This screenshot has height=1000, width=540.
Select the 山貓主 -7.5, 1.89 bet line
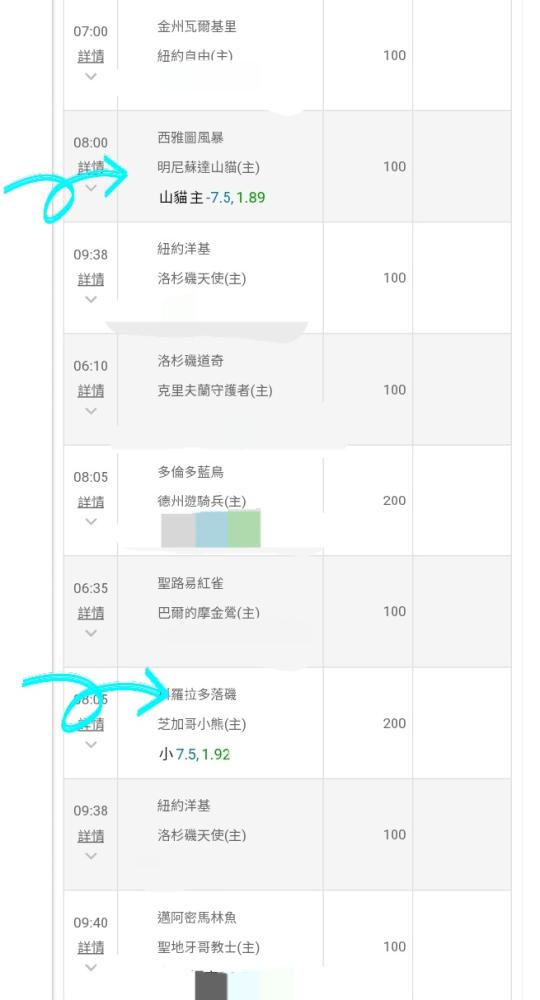coord(212,198)
